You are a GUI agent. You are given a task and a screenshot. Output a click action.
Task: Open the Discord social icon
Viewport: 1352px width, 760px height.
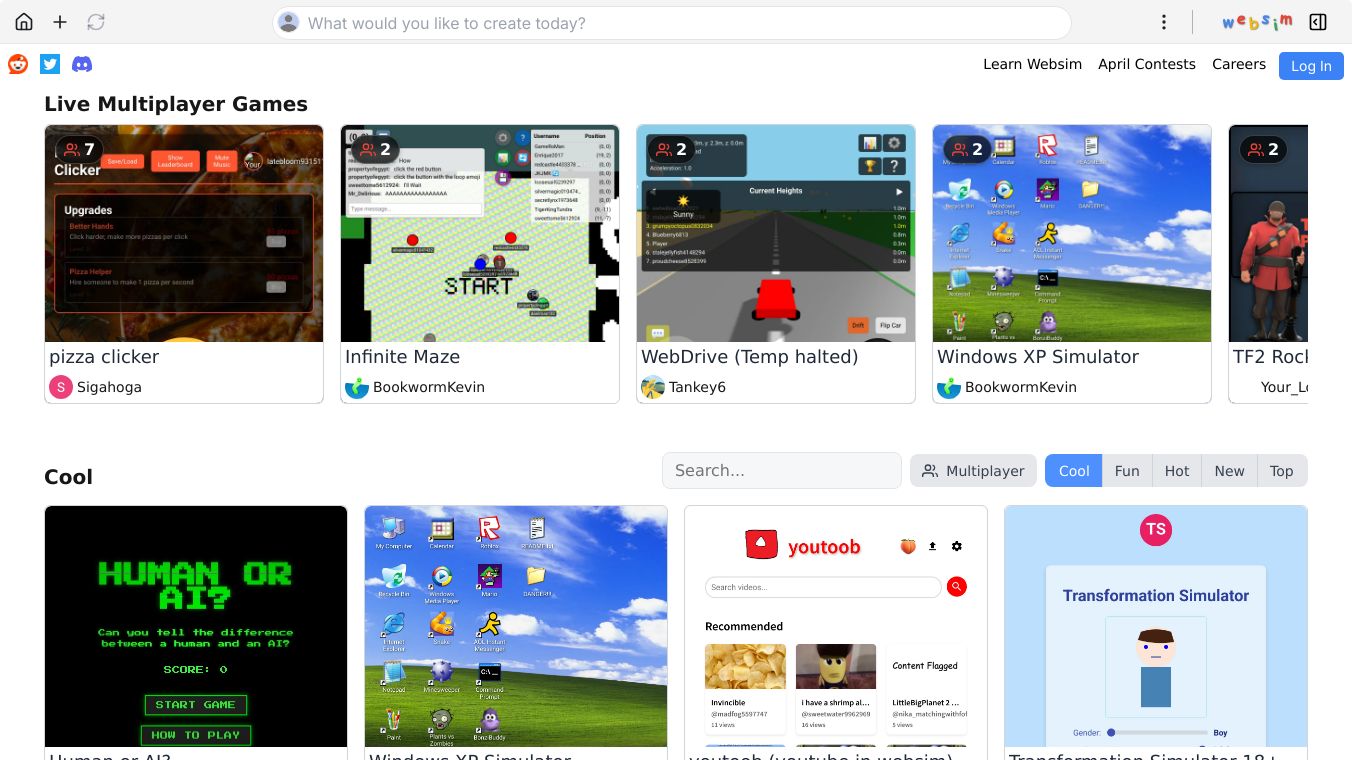[x=82, y=64]
